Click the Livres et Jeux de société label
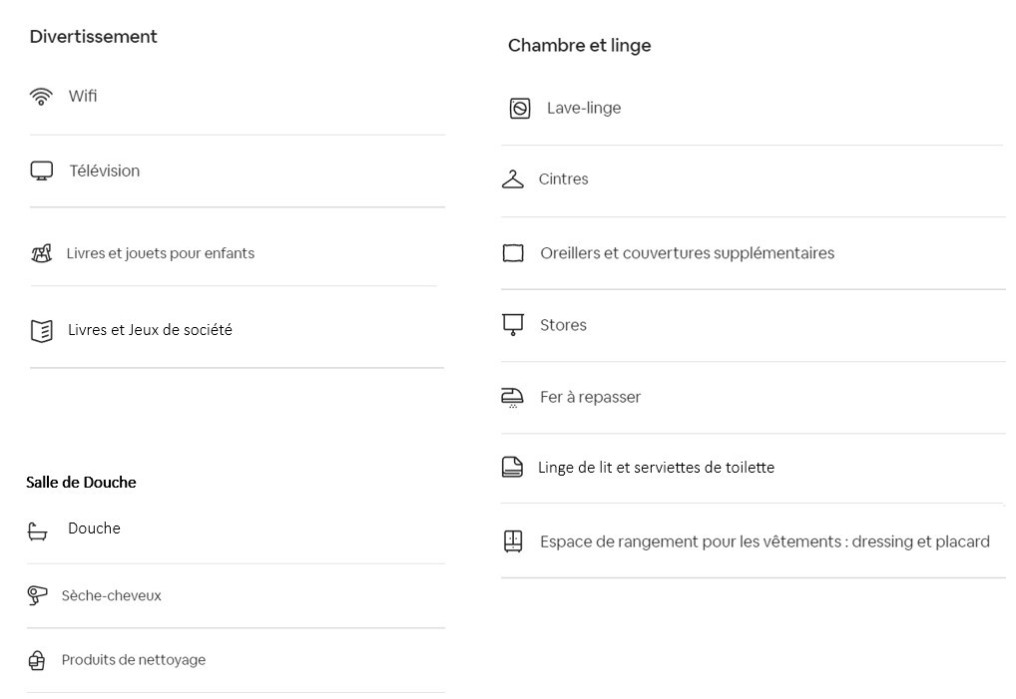The height and width of the screenshot is (699, 1016). [150, 329]
